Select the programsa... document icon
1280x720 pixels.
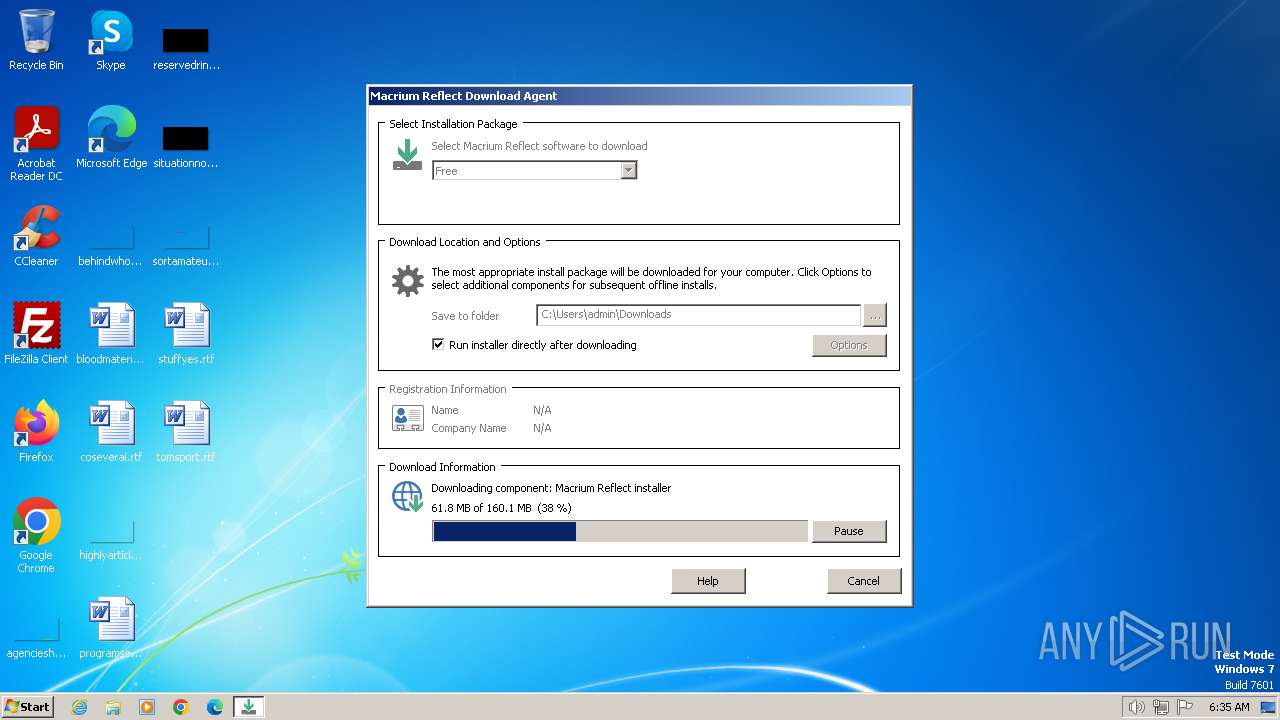pos(111,628)
